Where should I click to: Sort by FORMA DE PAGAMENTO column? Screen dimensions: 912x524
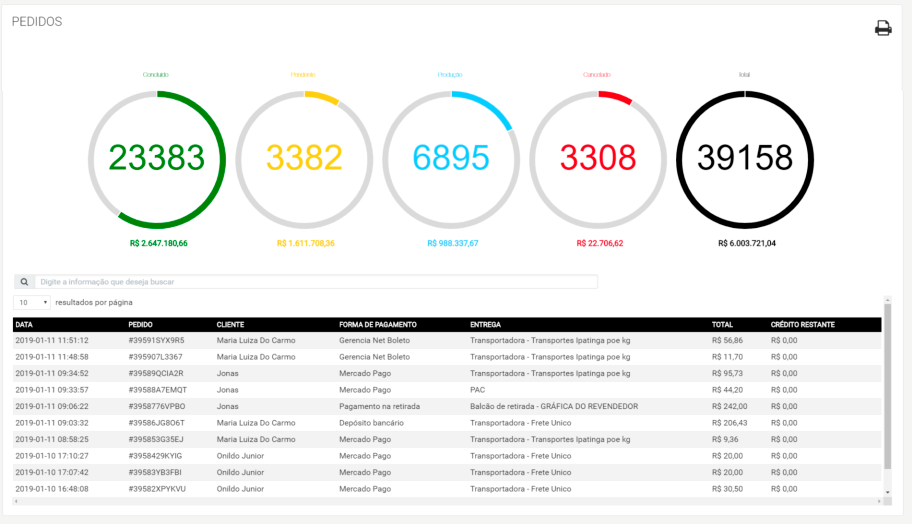tap(378, 325)
